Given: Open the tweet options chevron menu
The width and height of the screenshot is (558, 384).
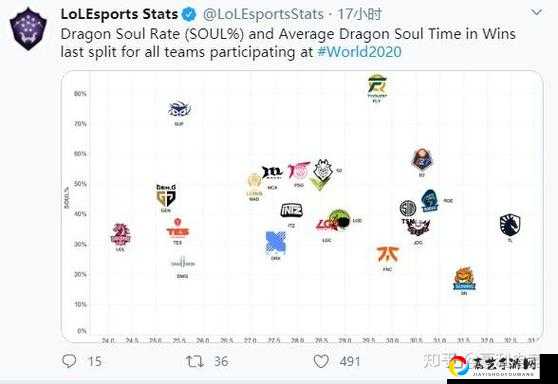Looking at the screenshot, I should click(x=536, y=12).
